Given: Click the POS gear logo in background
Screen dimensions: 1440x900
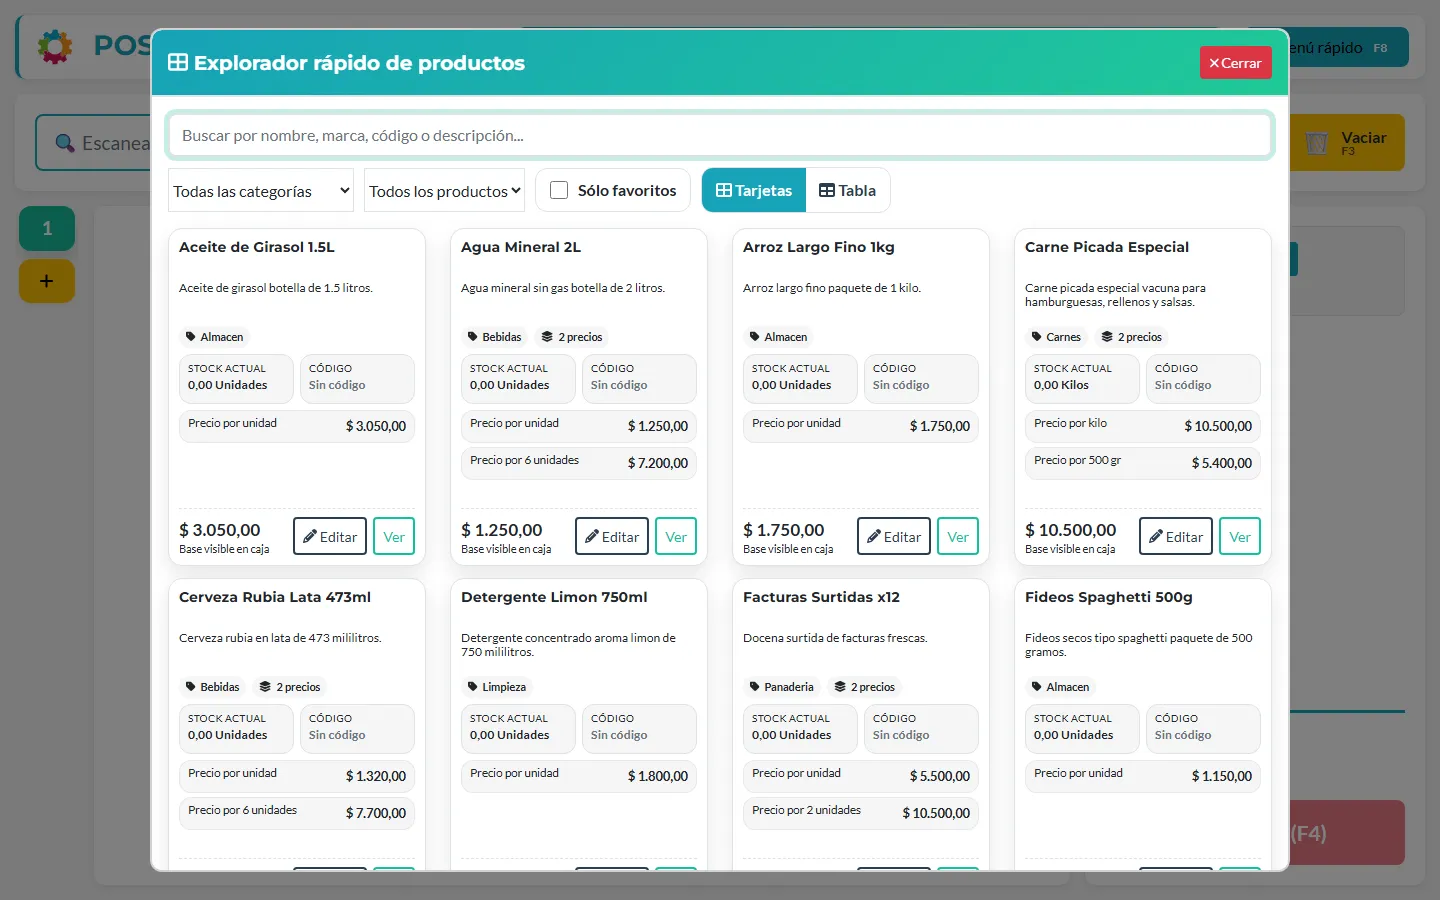Looking at the screenshot, I should coord(55,47).
